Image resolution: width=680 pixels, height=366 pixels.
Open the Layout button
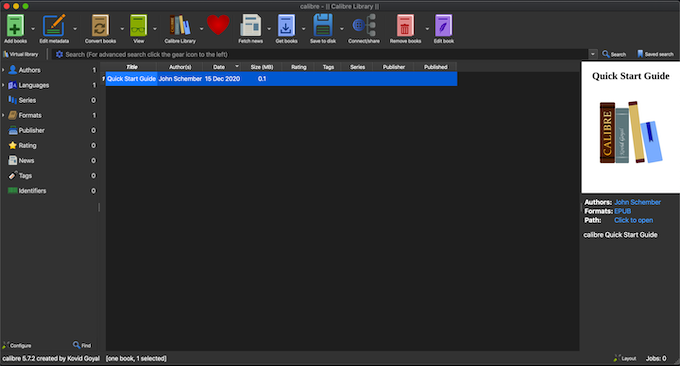tap(625, 359)
